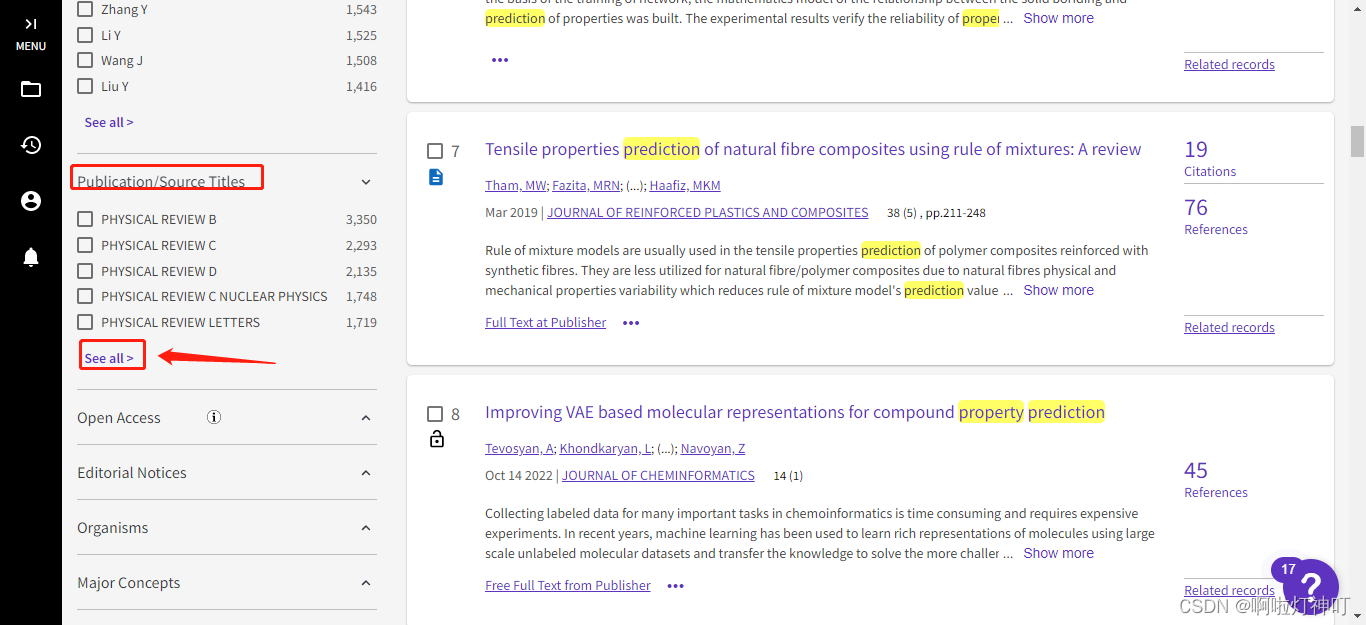This screenshot has width=1366, height=625.
Task: Open Related records for record 7
Action: [x=1229, y=327]
